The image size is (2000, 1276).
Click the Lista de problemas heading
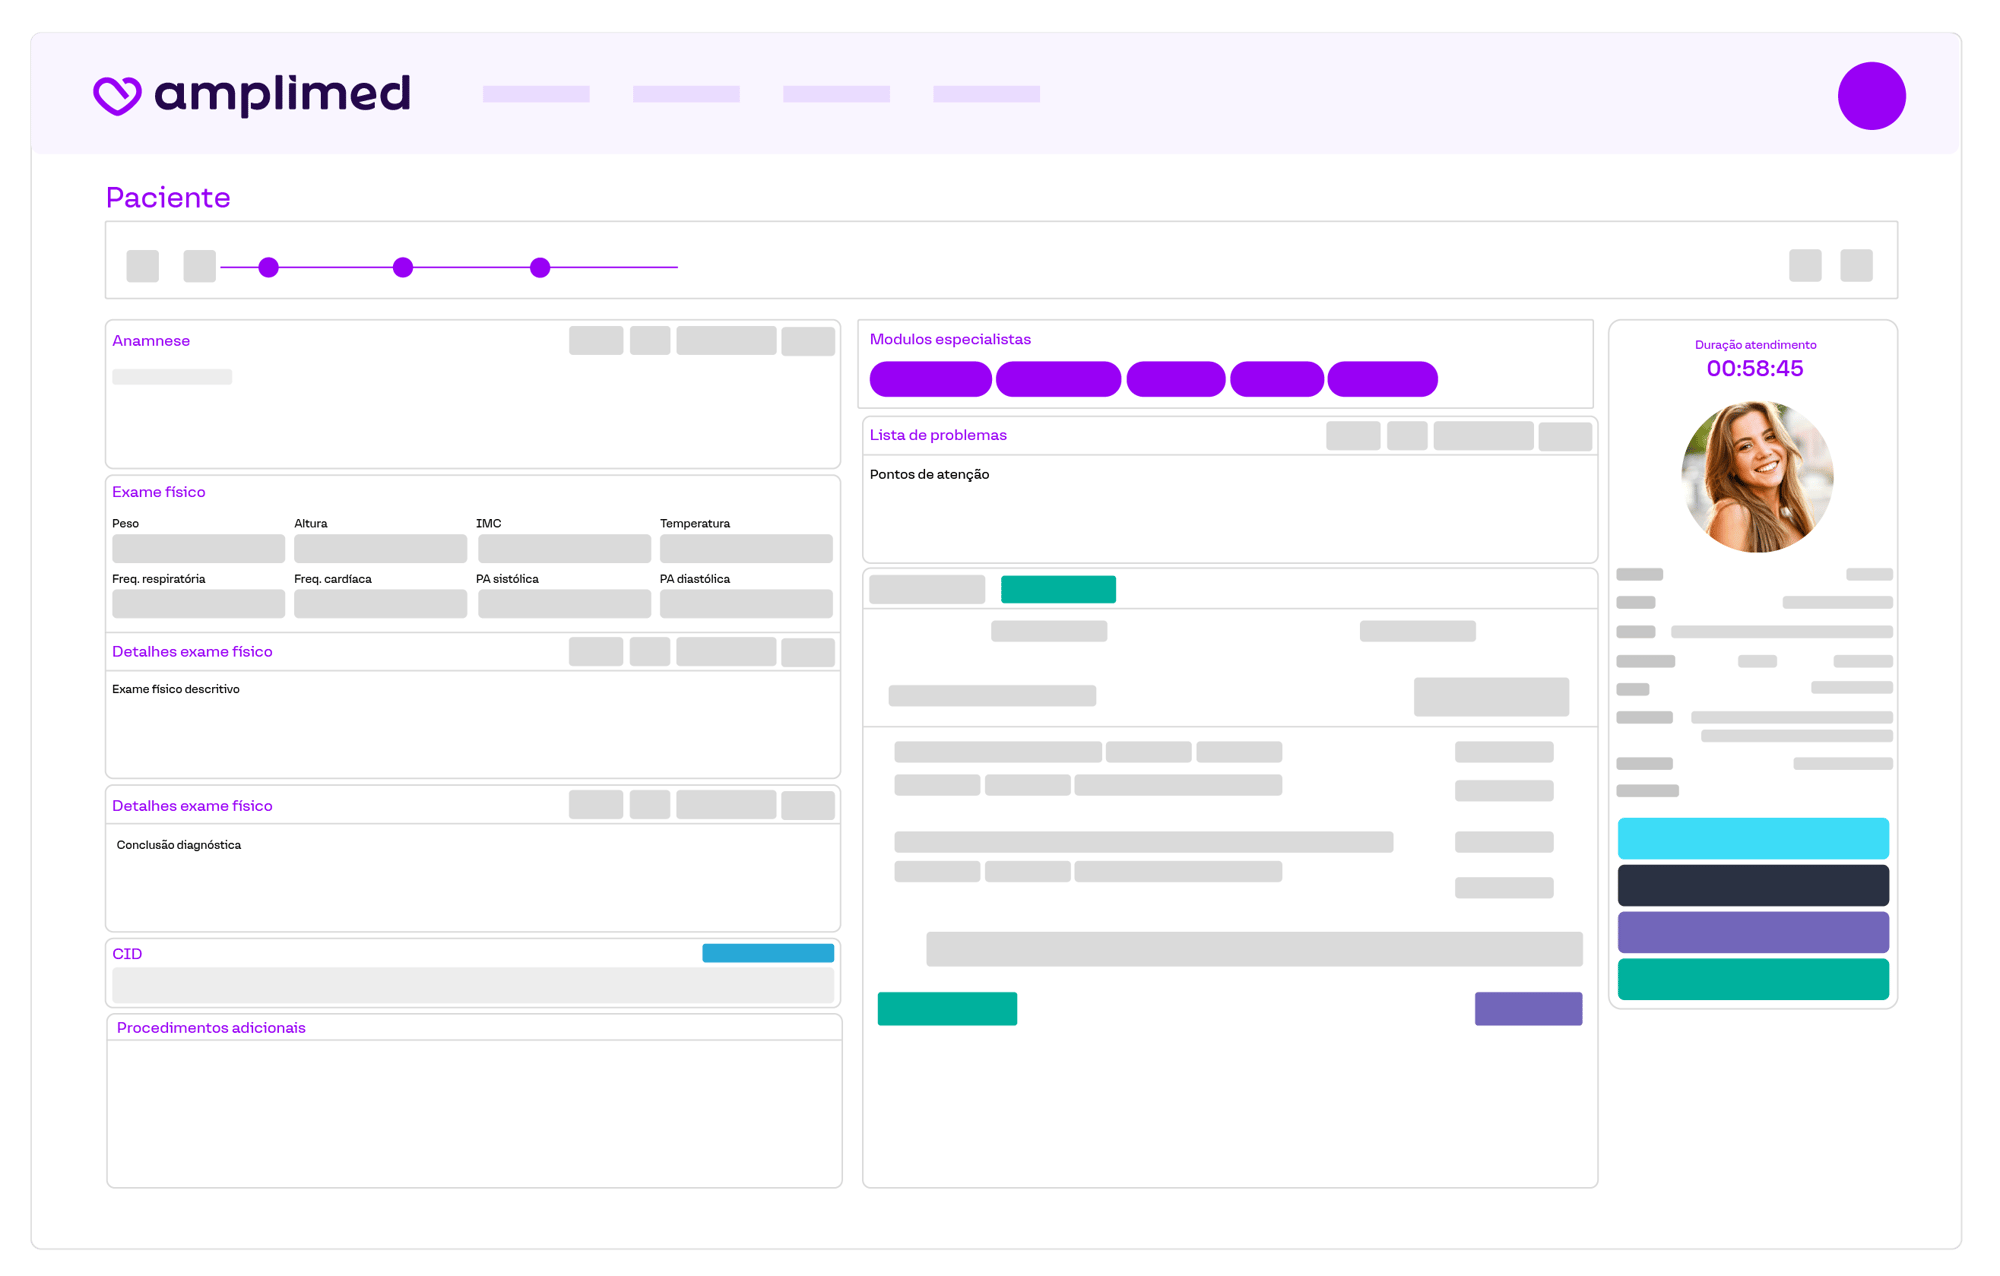point(938,435)
